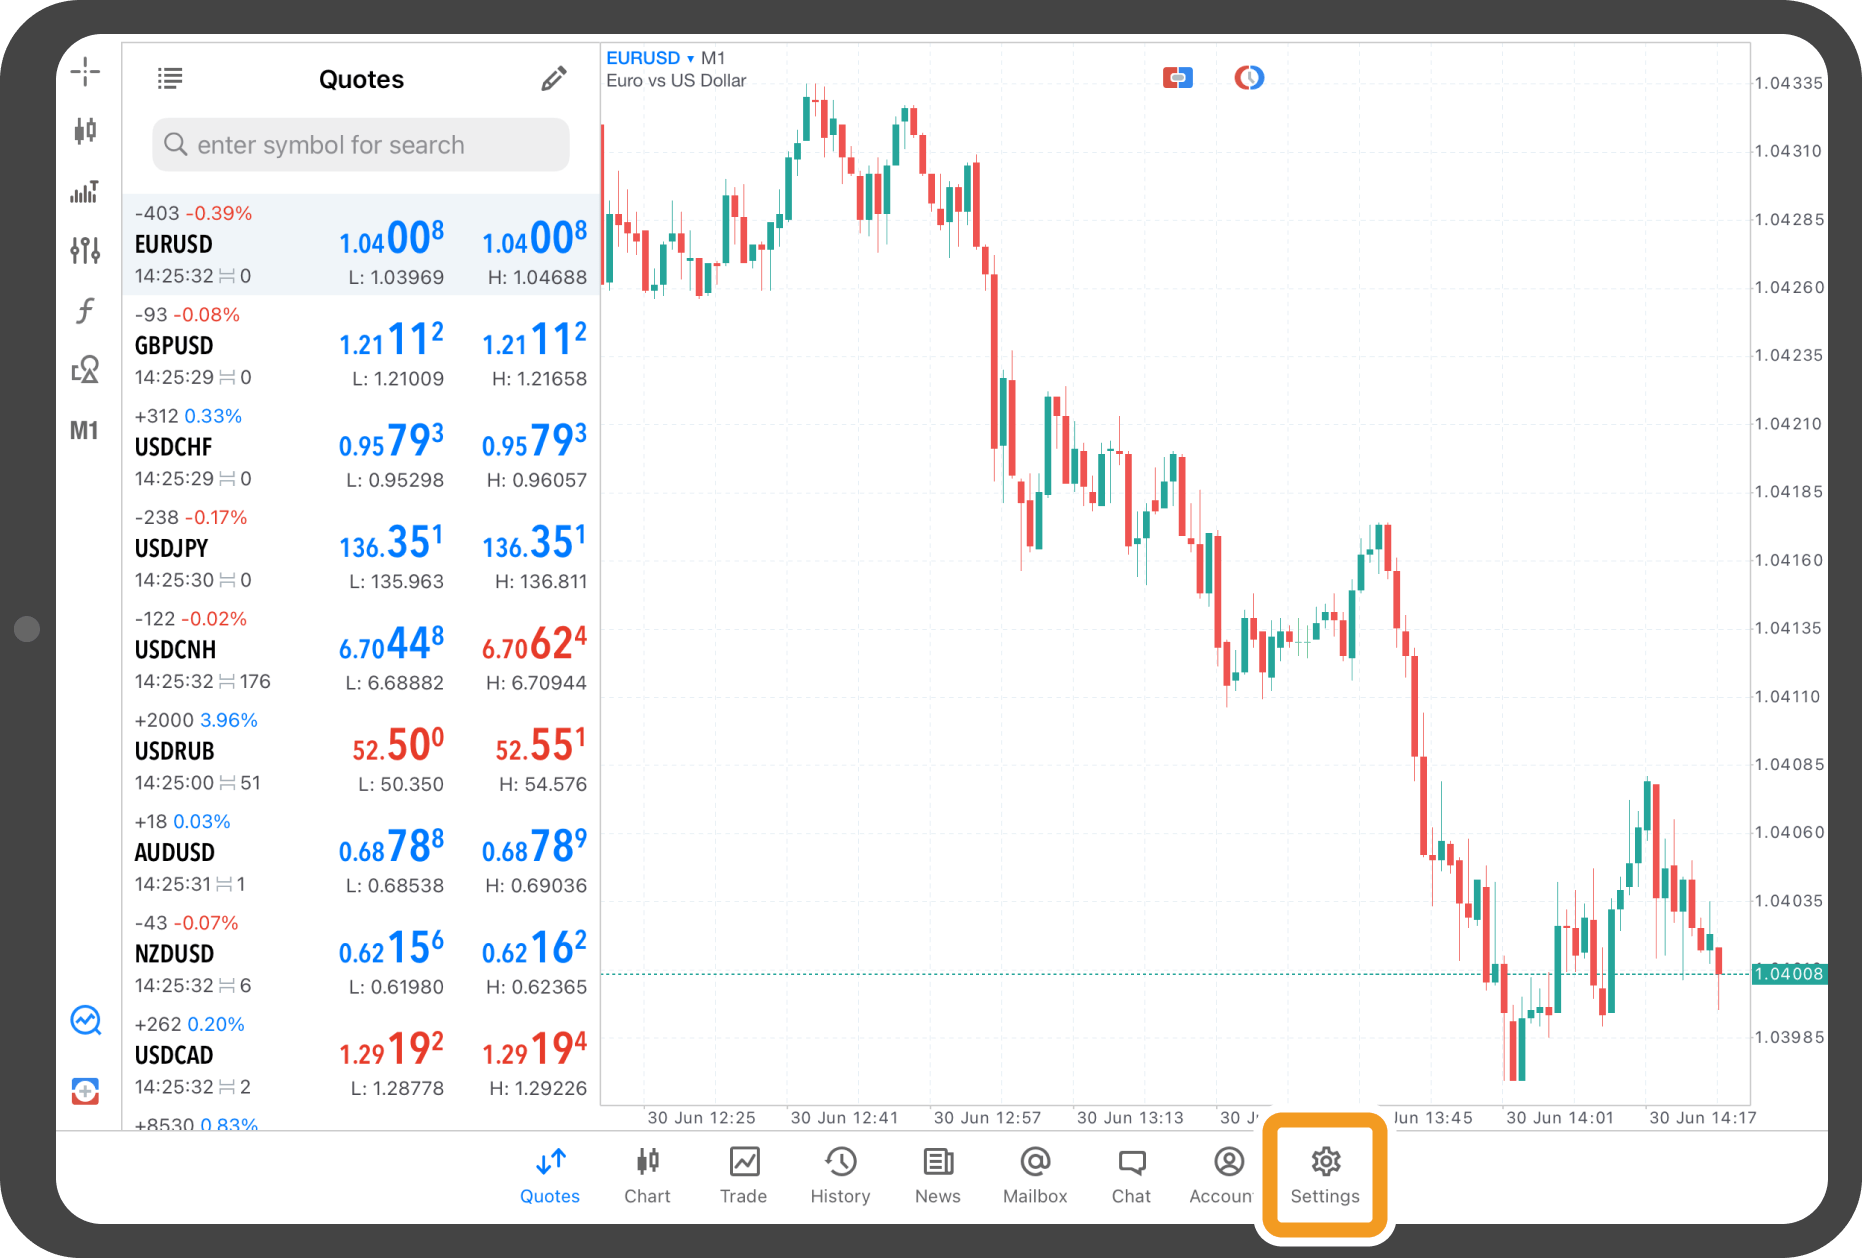Image resolution: width=1862 pixels, height=1258 pixels.
Task: Click the current price marker 1.04008
Action: tap(1788, 974)
